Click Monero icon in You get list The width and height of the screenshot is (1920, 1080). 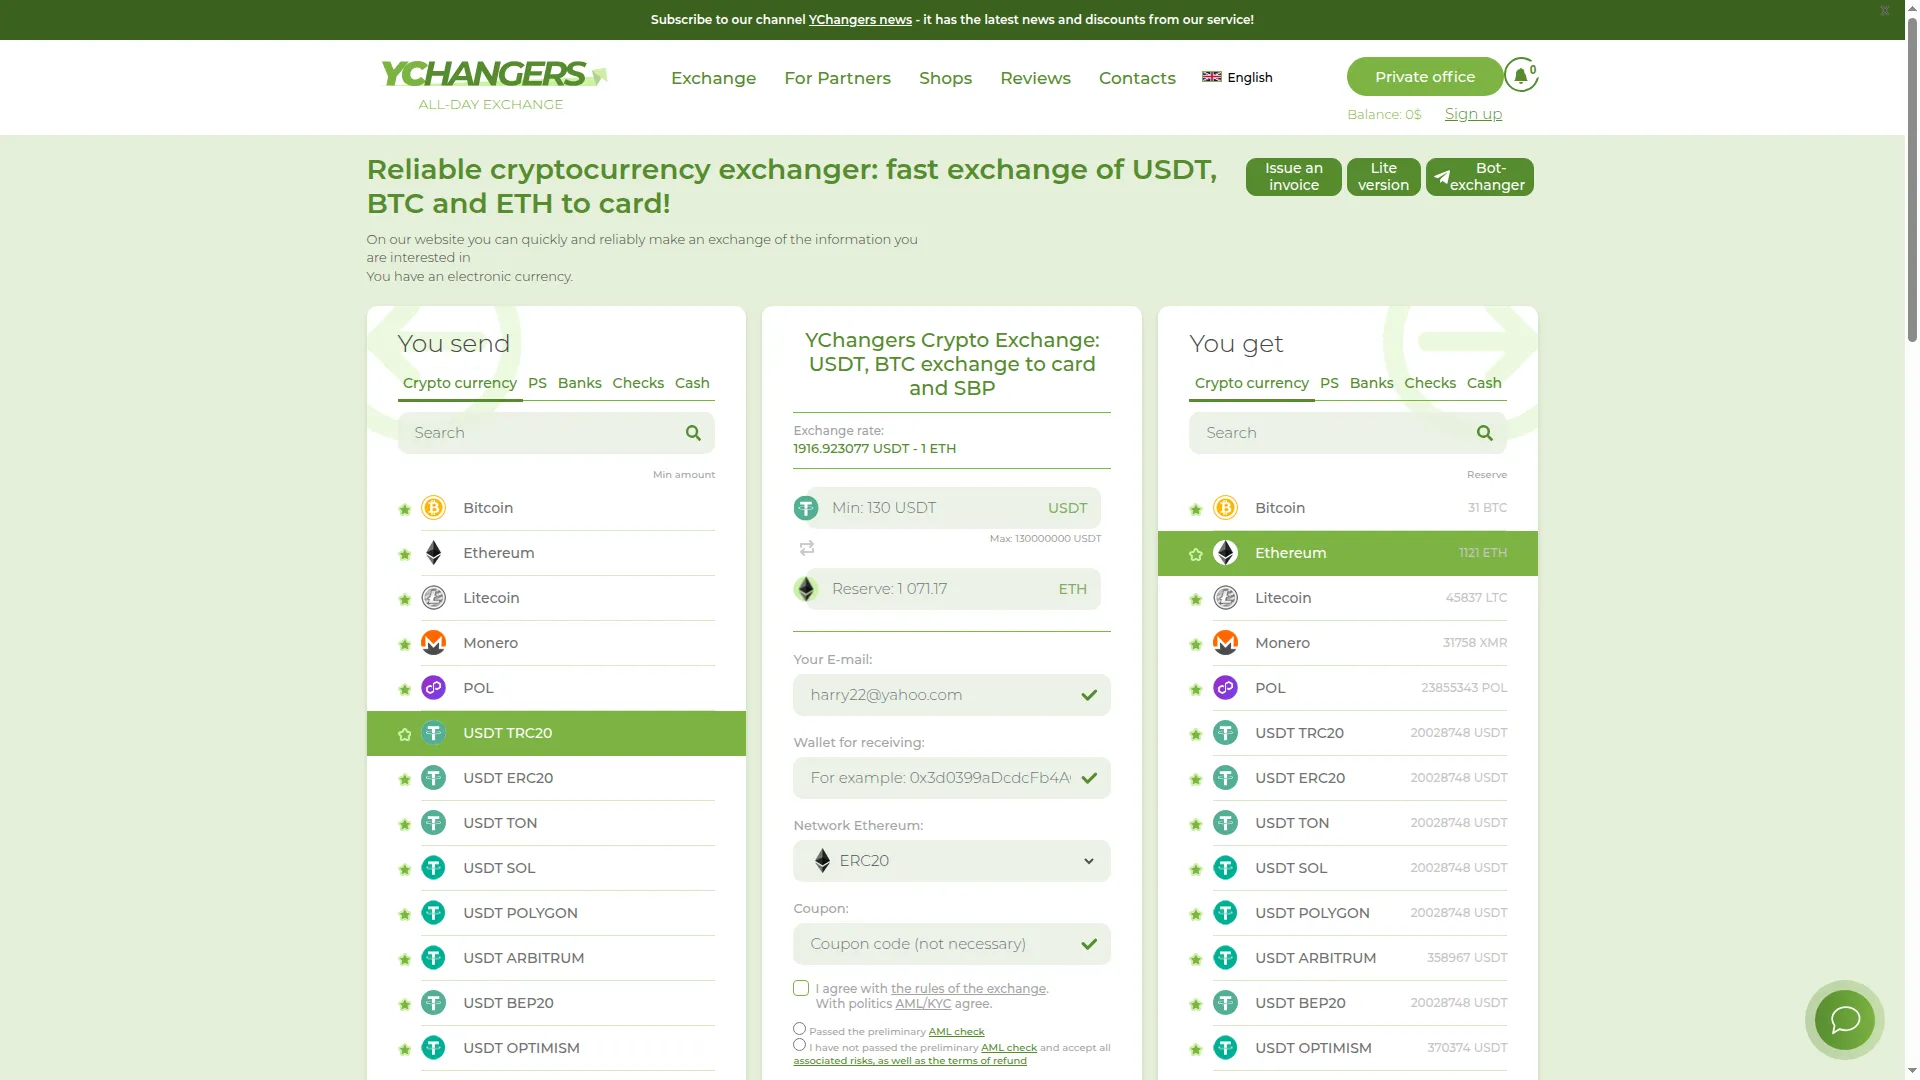click(x=1225, y=643)
